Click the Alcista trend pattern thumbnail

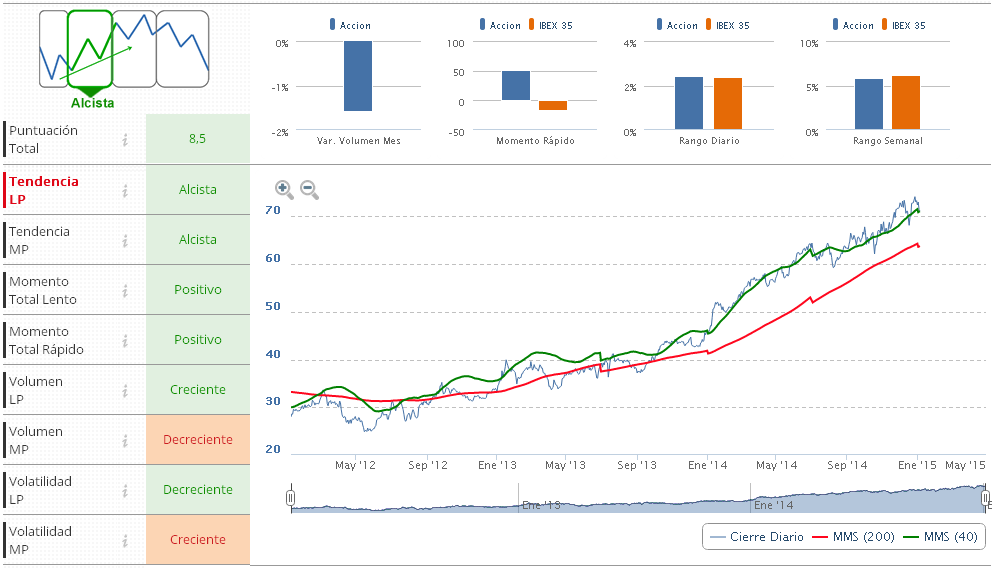coord(91,48)
